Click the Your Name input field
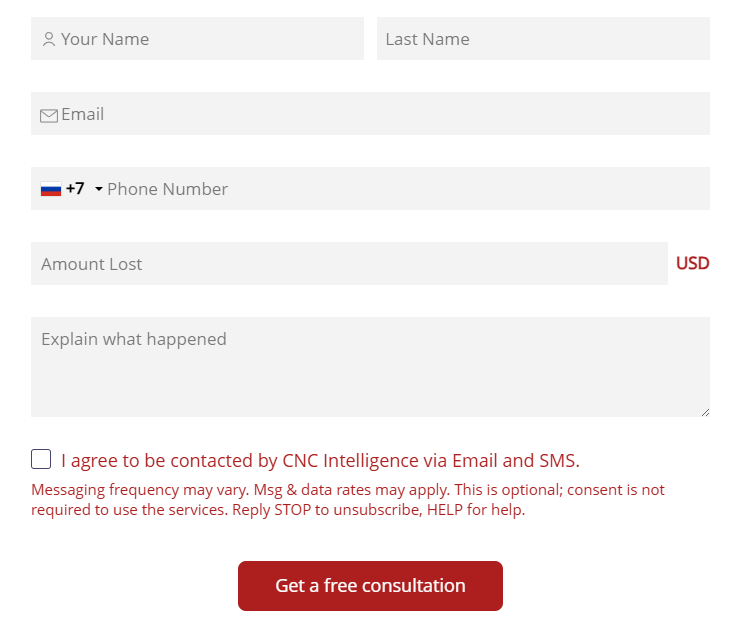Image resolution: width=742 pixels, height=626 pixels. [x=197, y=39]
